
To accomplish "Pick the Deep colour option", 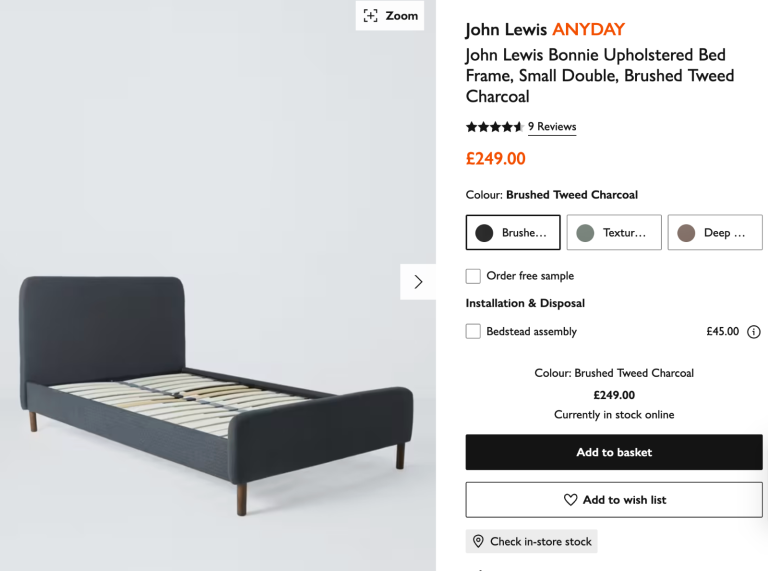I will tap(715, 233).
